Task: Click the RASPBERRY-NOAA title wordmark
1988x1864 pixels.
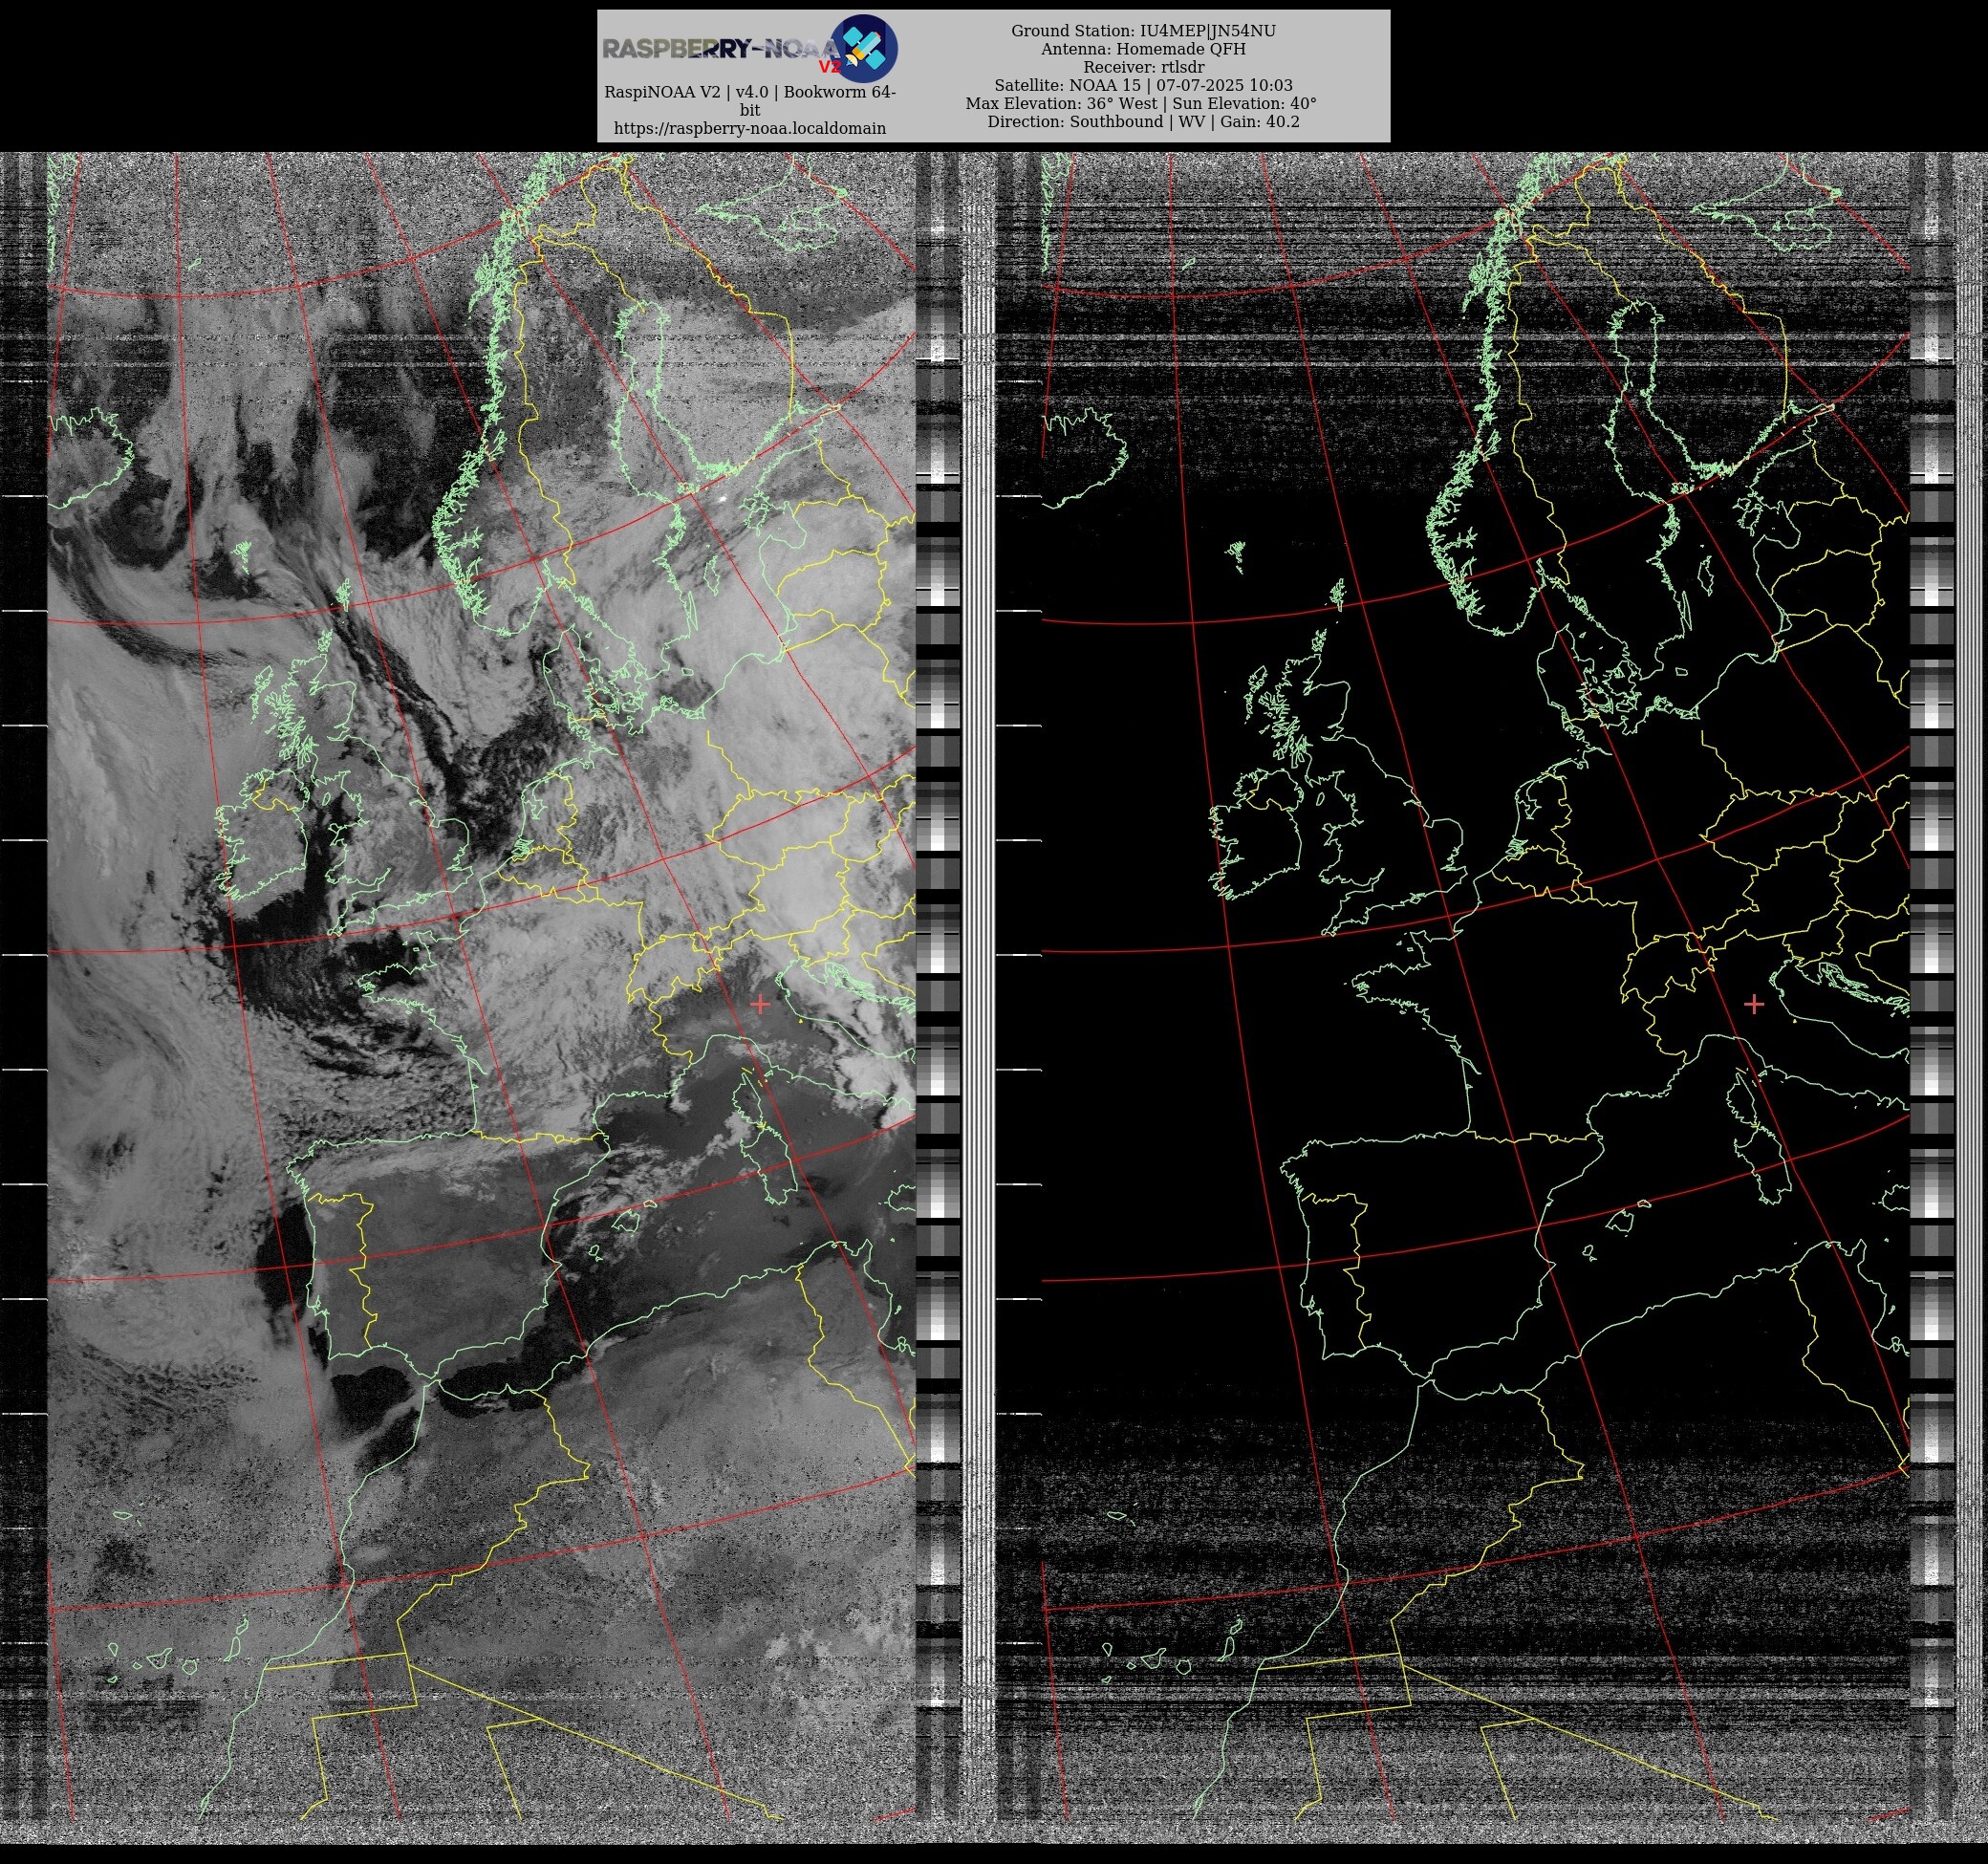Action: point(721,49)
